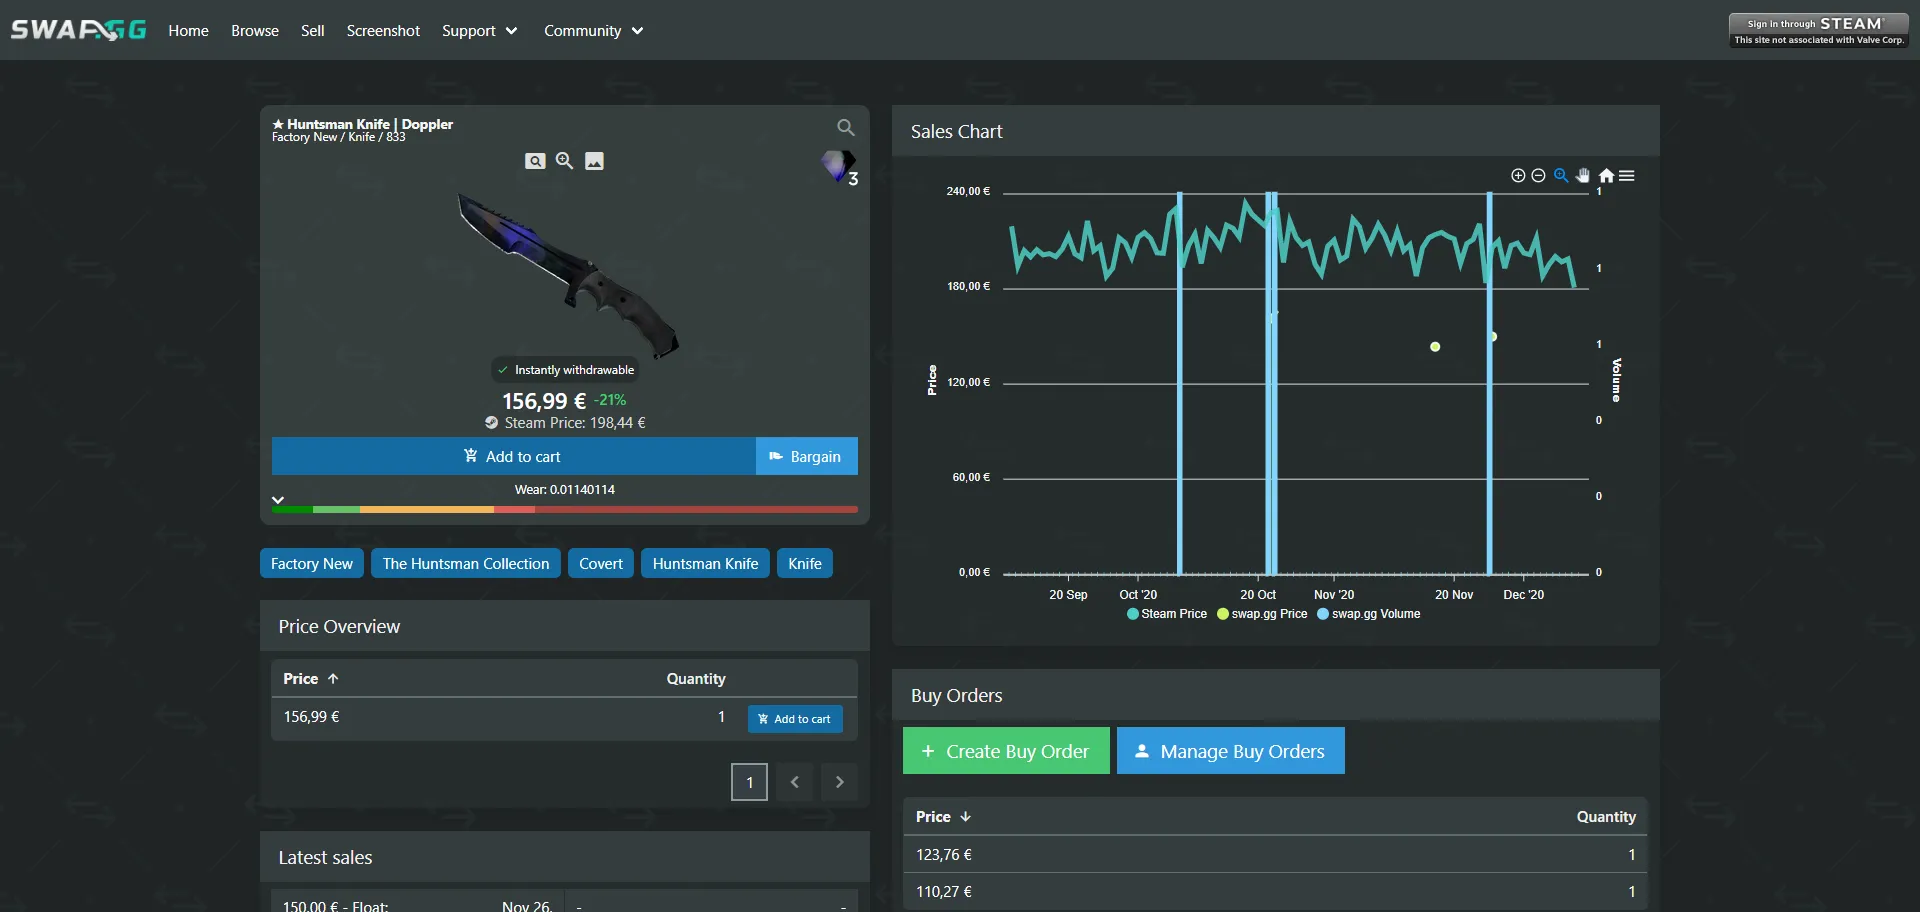Zoom in on Sales Chart
The image size is (1920, 912).
(1518, 176)
